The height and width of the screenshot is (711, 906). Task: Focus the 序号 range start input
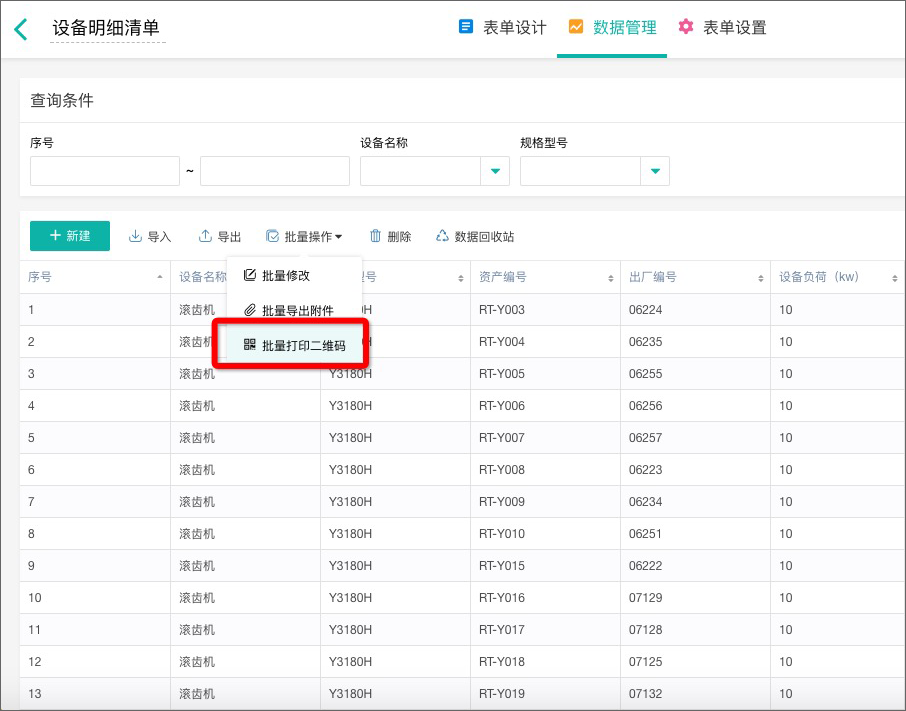click(x=105, y=171)
